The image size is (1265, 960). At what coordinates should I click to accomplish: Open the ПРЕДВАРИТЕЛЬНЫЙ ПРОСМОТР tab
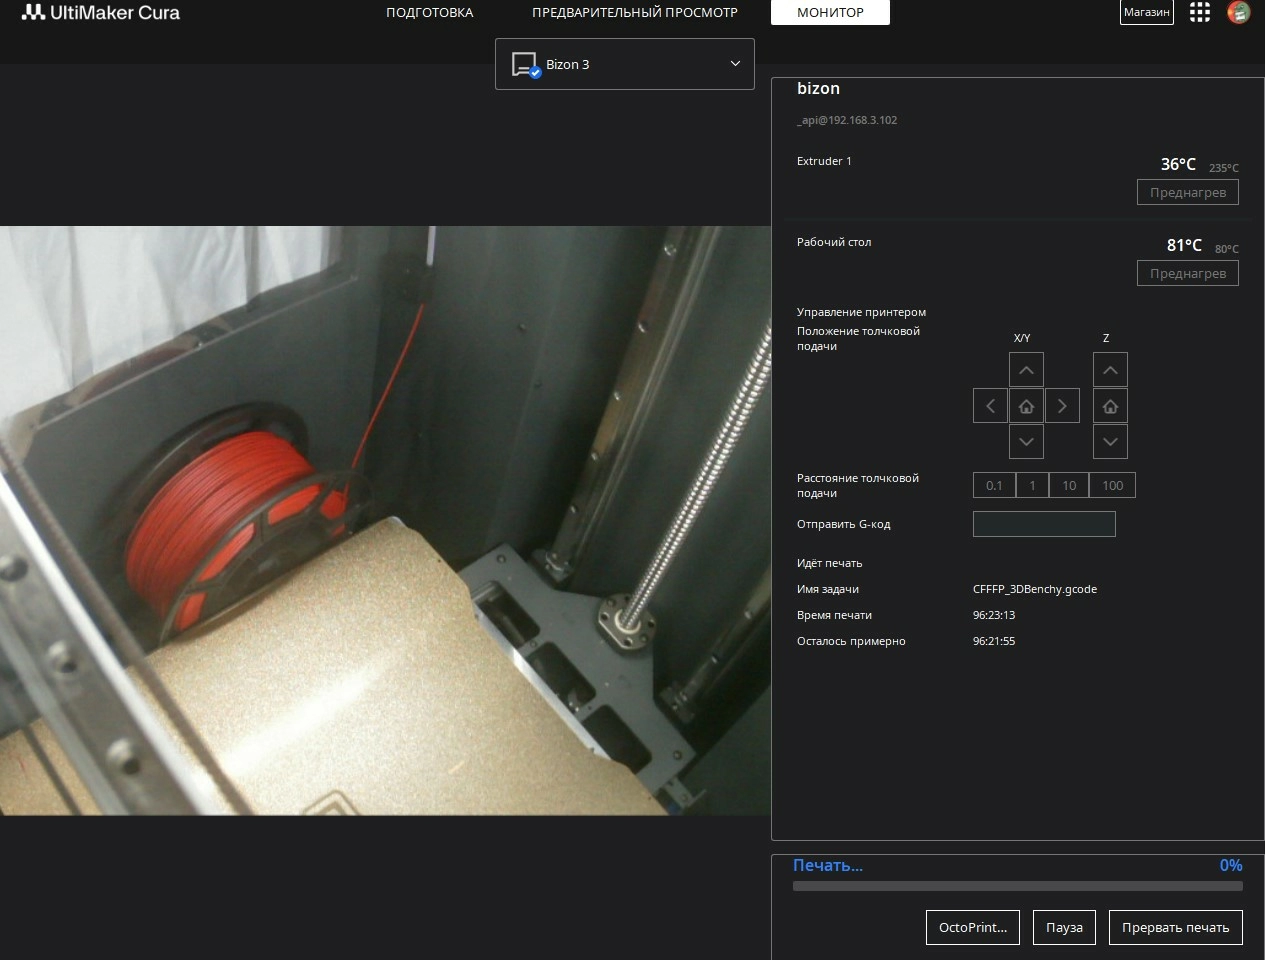click(634, 12)
